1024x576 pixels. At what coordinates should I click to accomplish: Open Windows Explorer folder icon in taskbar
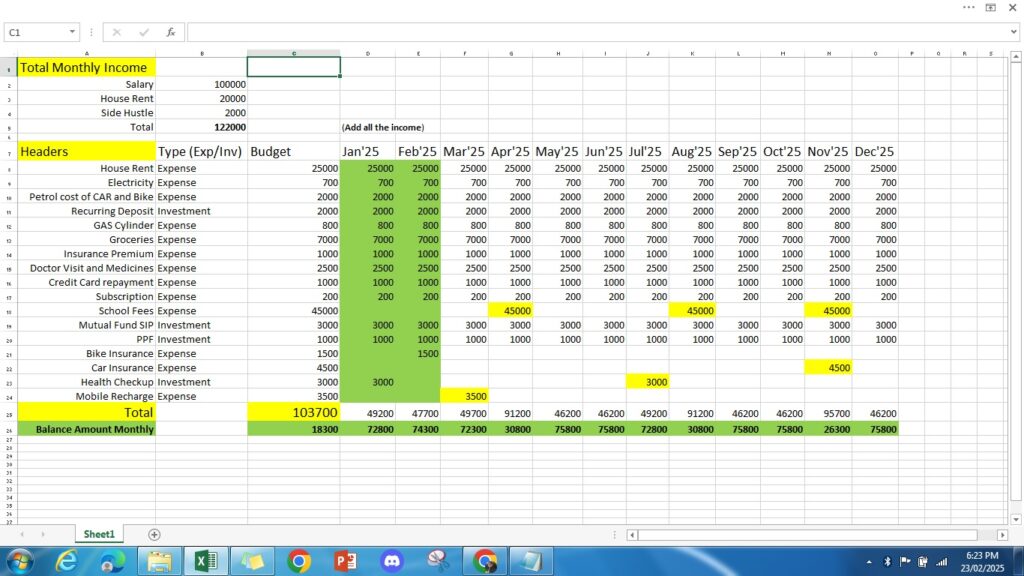158,561
